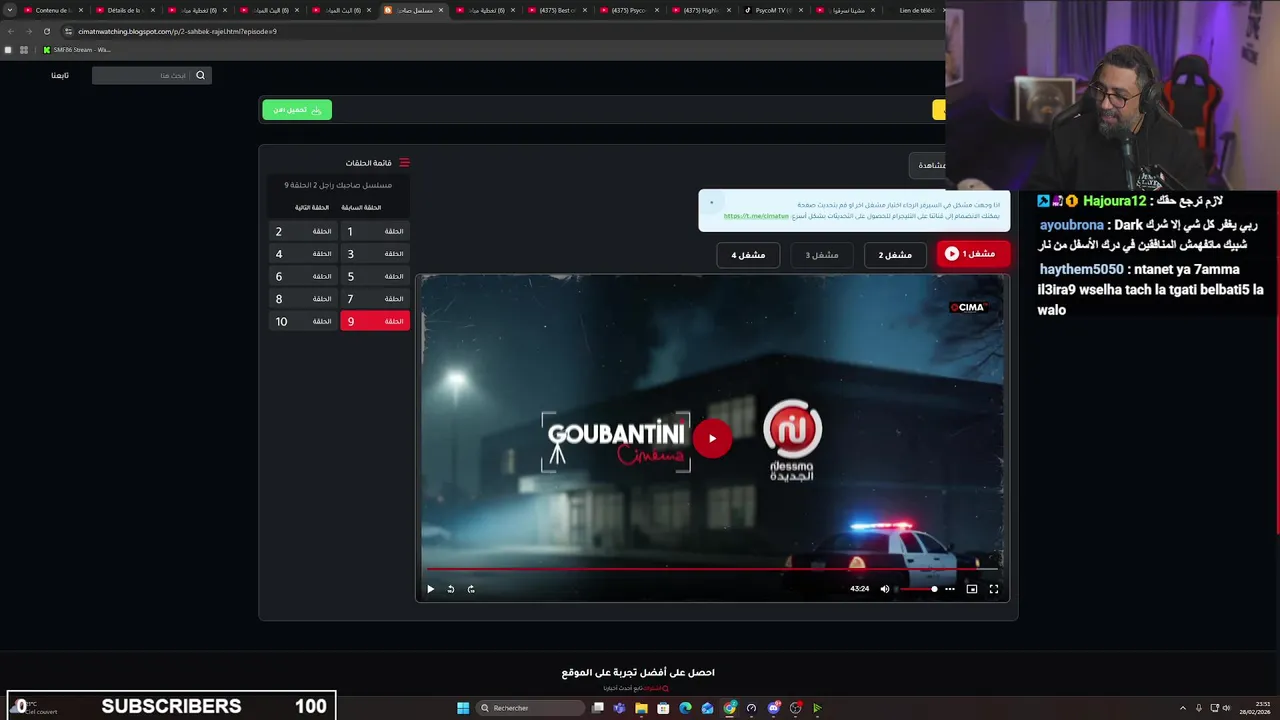The height and width of the screenshot is (720, 1280).
Task: Open episode 3 in the episode list
Action: [375, 254]
